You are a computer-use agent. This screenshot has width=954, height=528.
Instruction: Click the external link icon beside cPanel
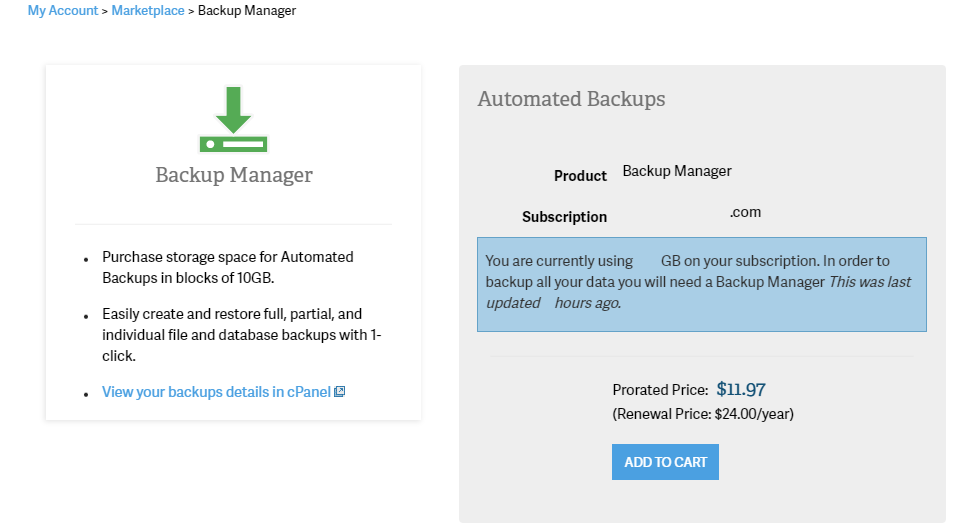point(340,392)
